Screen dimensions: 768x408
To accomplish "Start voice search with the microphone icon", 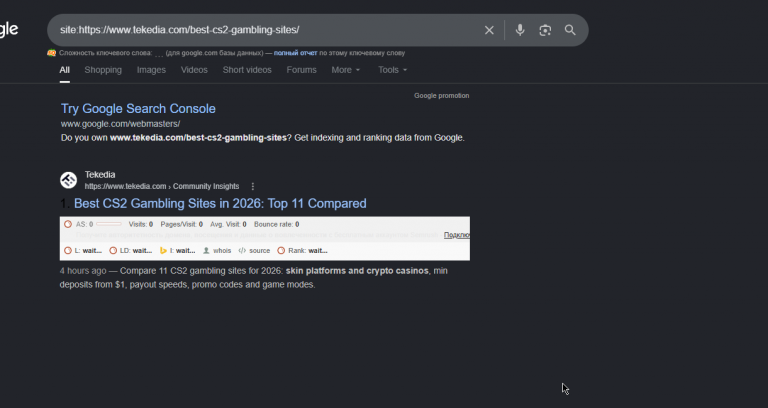I will [x=520, y=30].
